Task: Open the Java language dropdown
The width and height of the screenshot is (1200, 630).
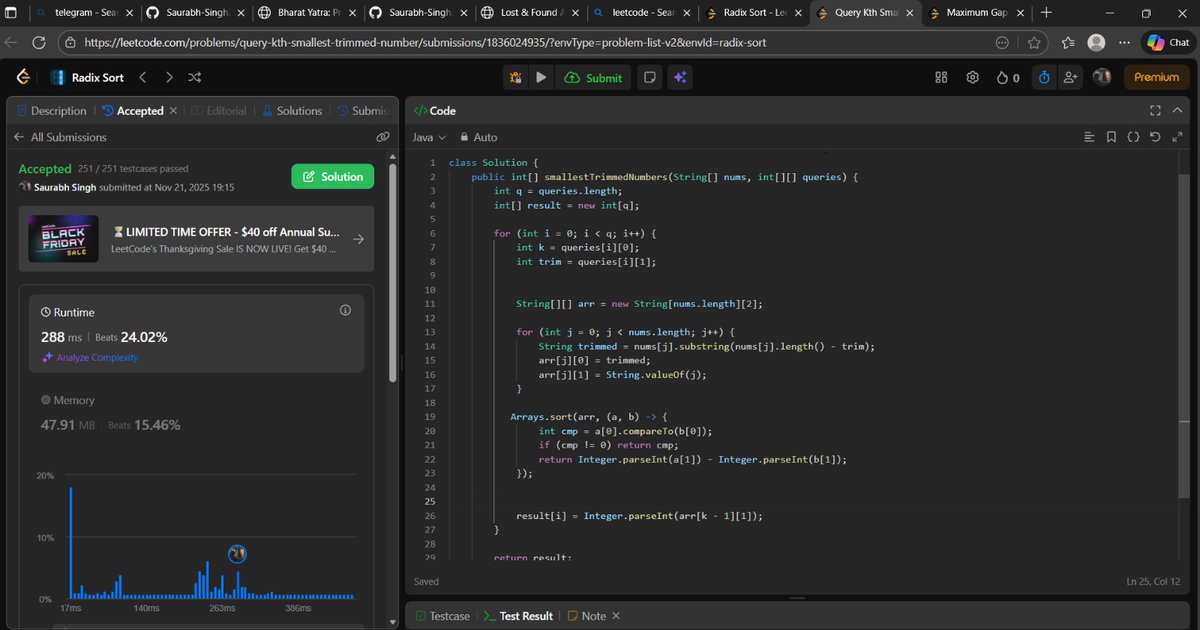Action: tap(428, 137)
